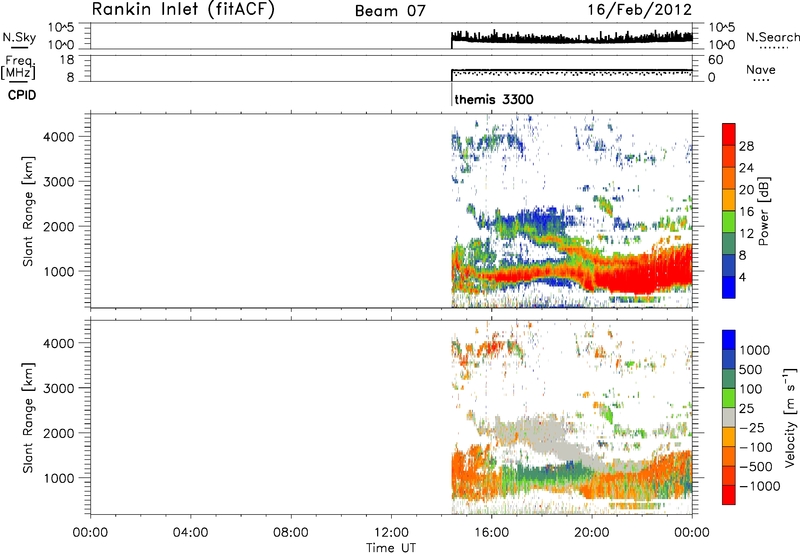
Task: Click the sky noise trace in top panel
Action: pos(571,38)
